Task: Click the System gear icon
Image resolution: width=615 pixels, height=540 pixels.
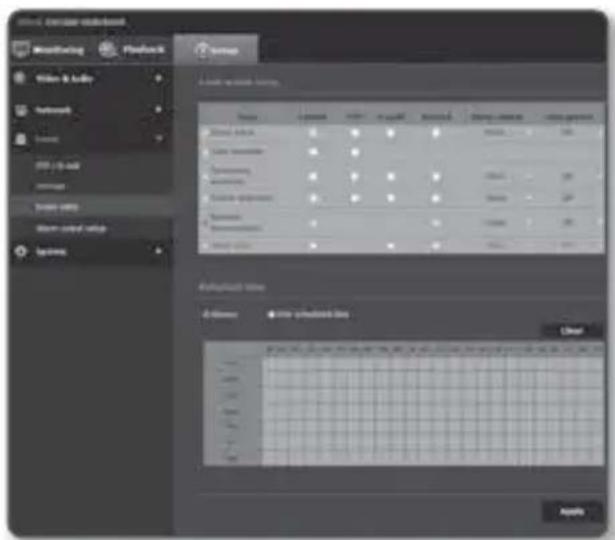Action: coord(20,251)
